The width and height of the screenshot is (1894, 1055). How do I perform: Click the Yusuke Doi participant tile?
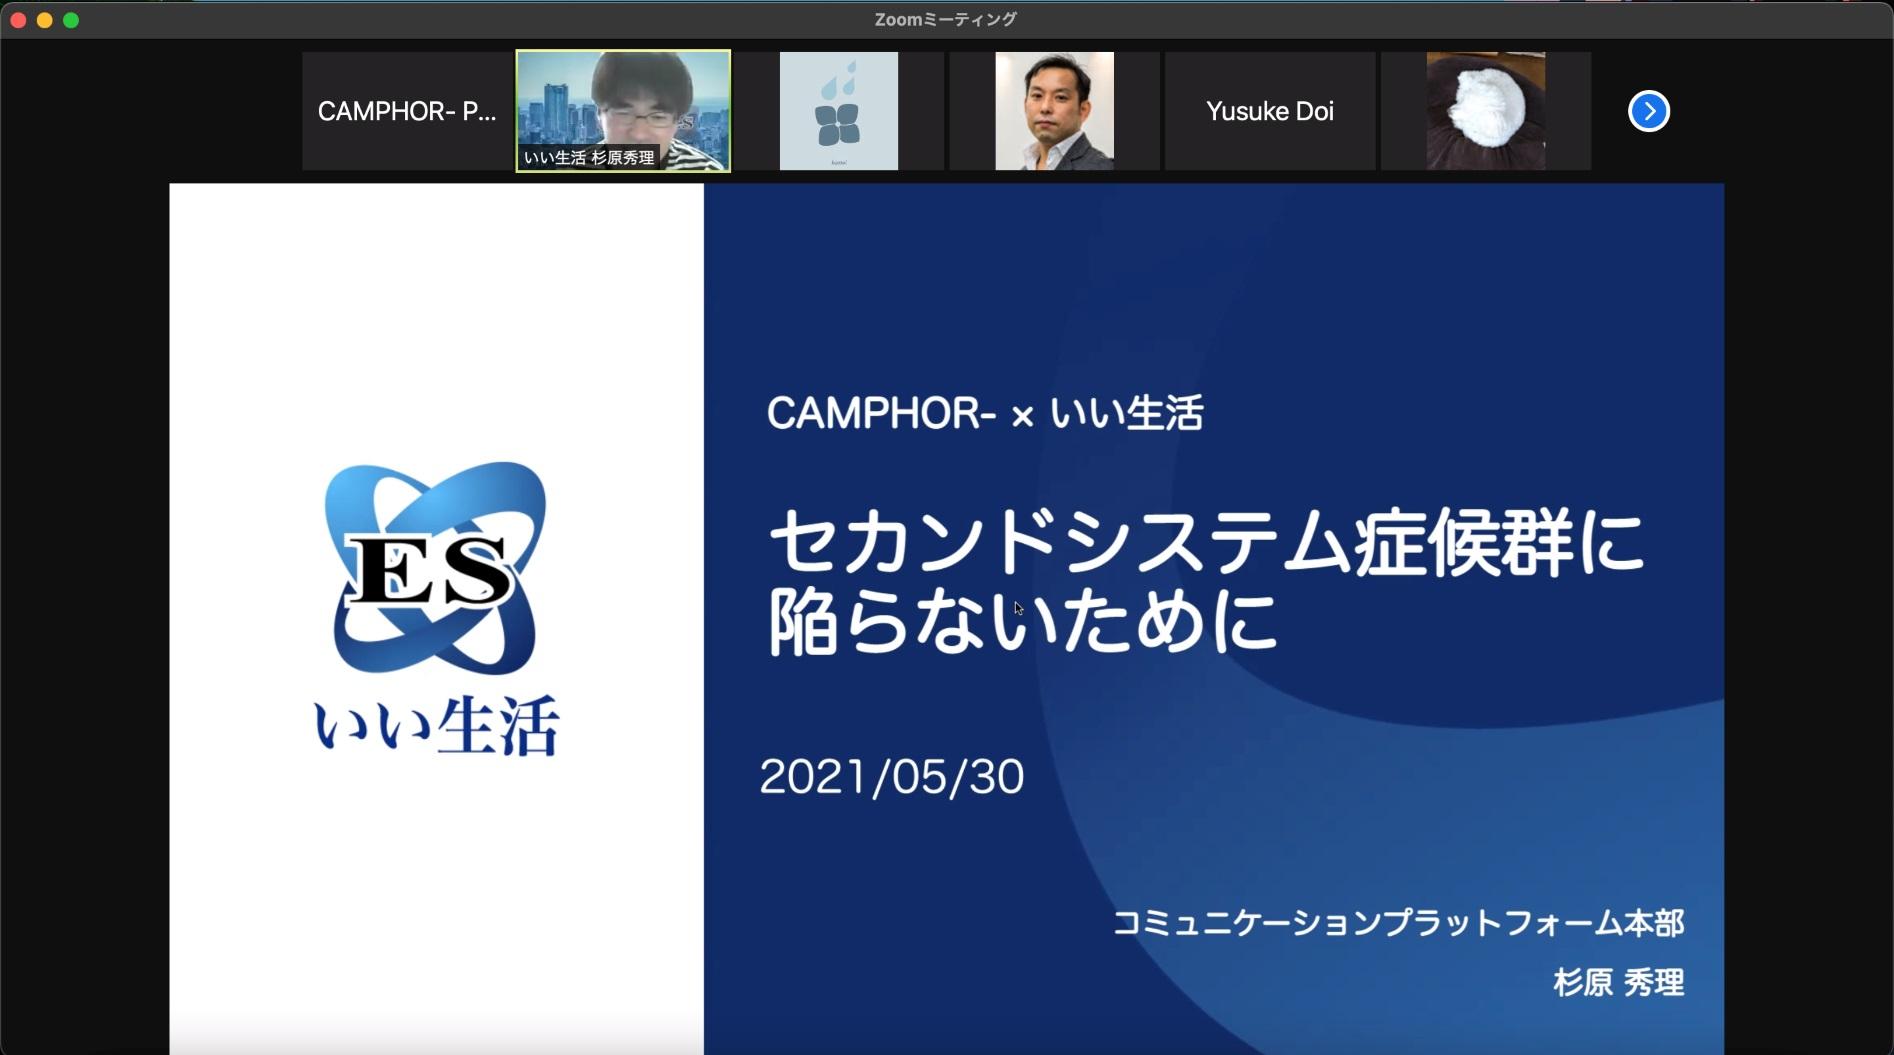(1270, 111)
